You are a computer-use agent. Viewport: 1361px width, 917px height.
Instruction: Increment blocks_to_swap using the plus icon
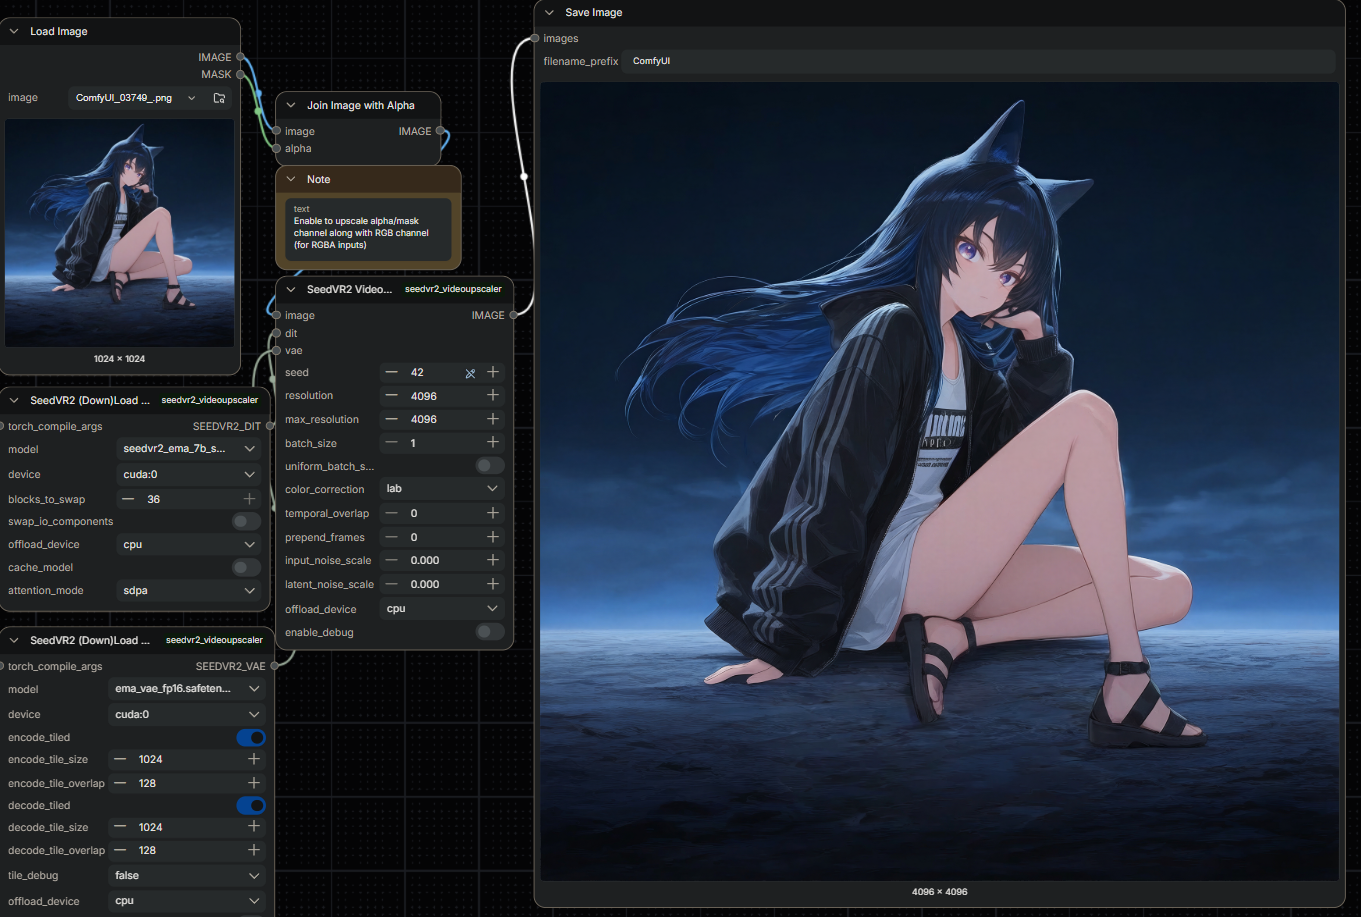coord(250,499)
